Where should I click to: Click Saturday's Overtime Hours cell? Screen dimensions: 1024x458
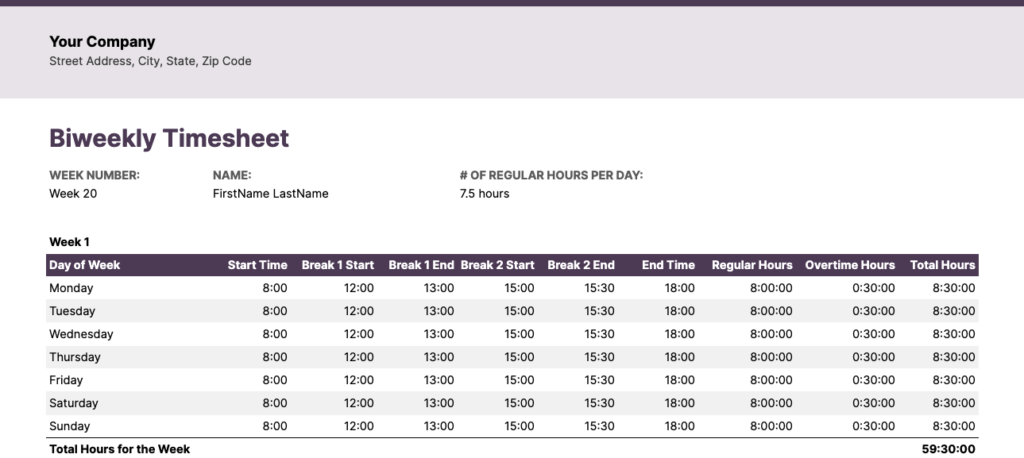(874, 403)
